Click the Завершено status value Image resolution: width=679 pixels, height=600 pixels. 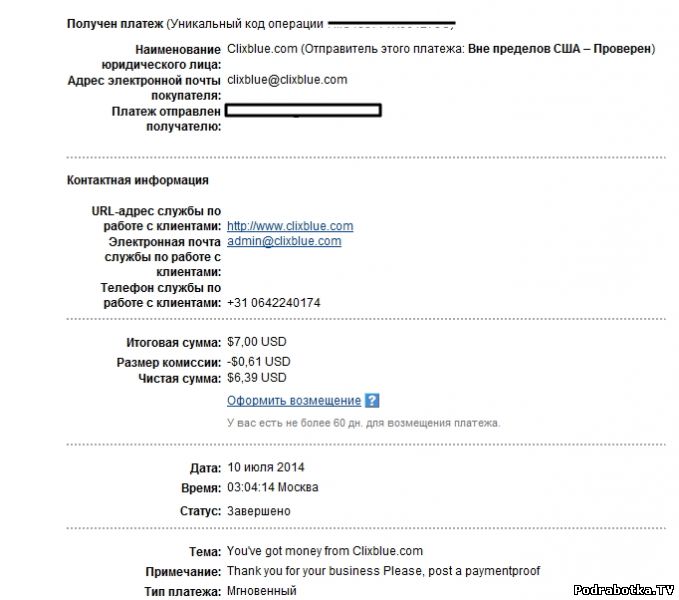tap(259, 510)
